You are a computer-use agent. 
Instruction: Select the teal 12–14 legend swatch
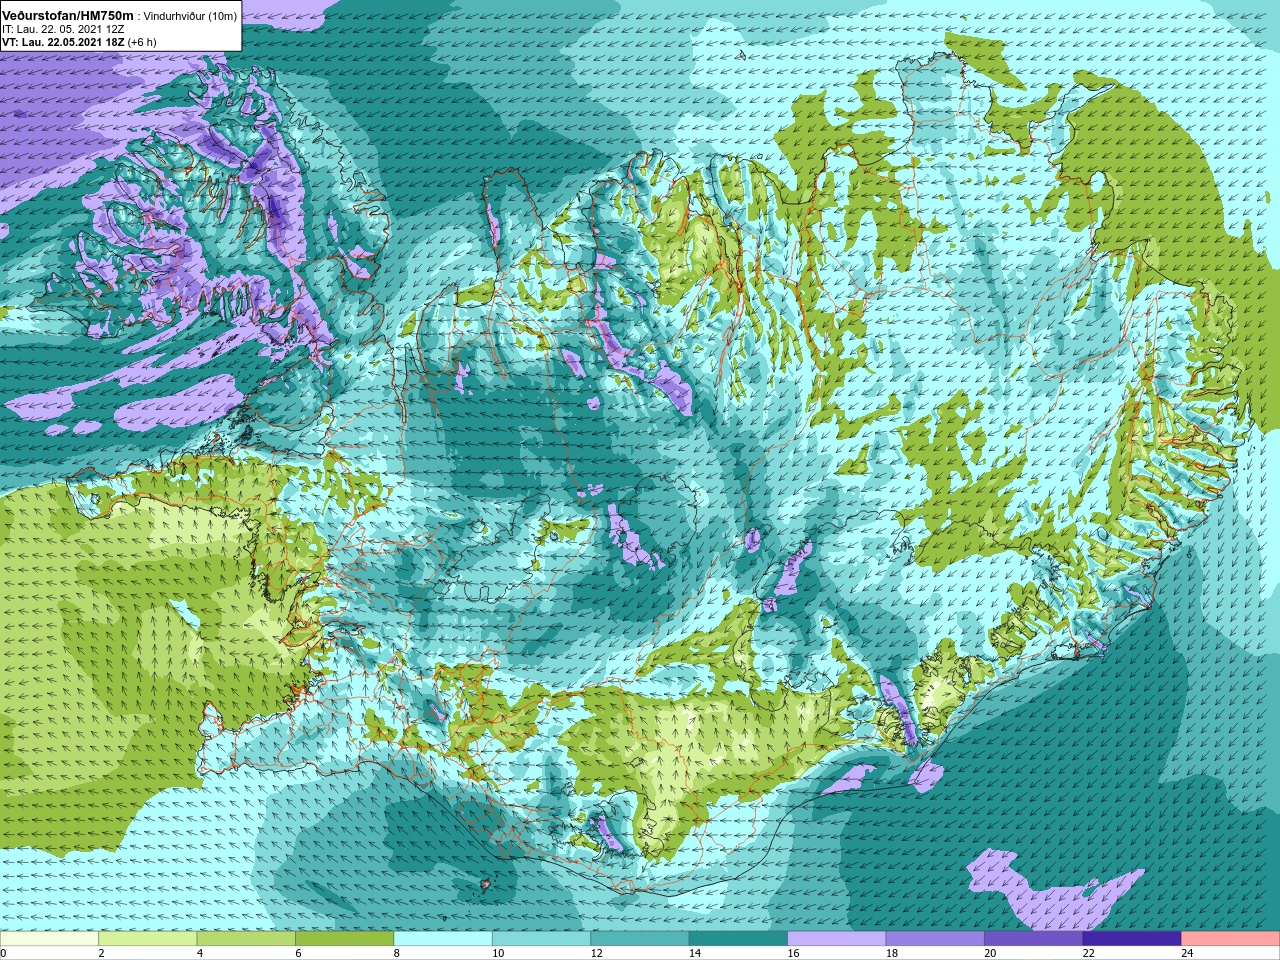(x=640, y=939)
